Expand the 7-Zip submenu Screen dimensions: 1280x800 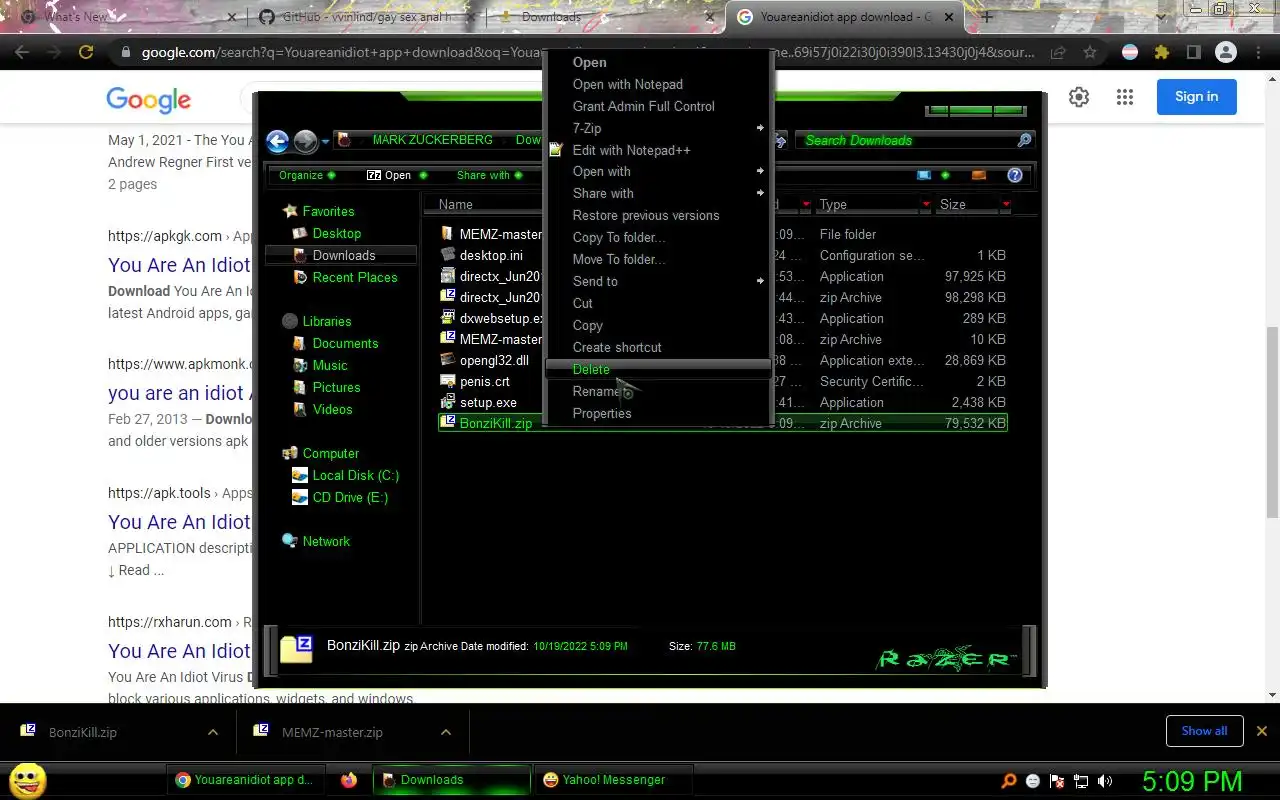pyautogui.click(x=659, y=128)
